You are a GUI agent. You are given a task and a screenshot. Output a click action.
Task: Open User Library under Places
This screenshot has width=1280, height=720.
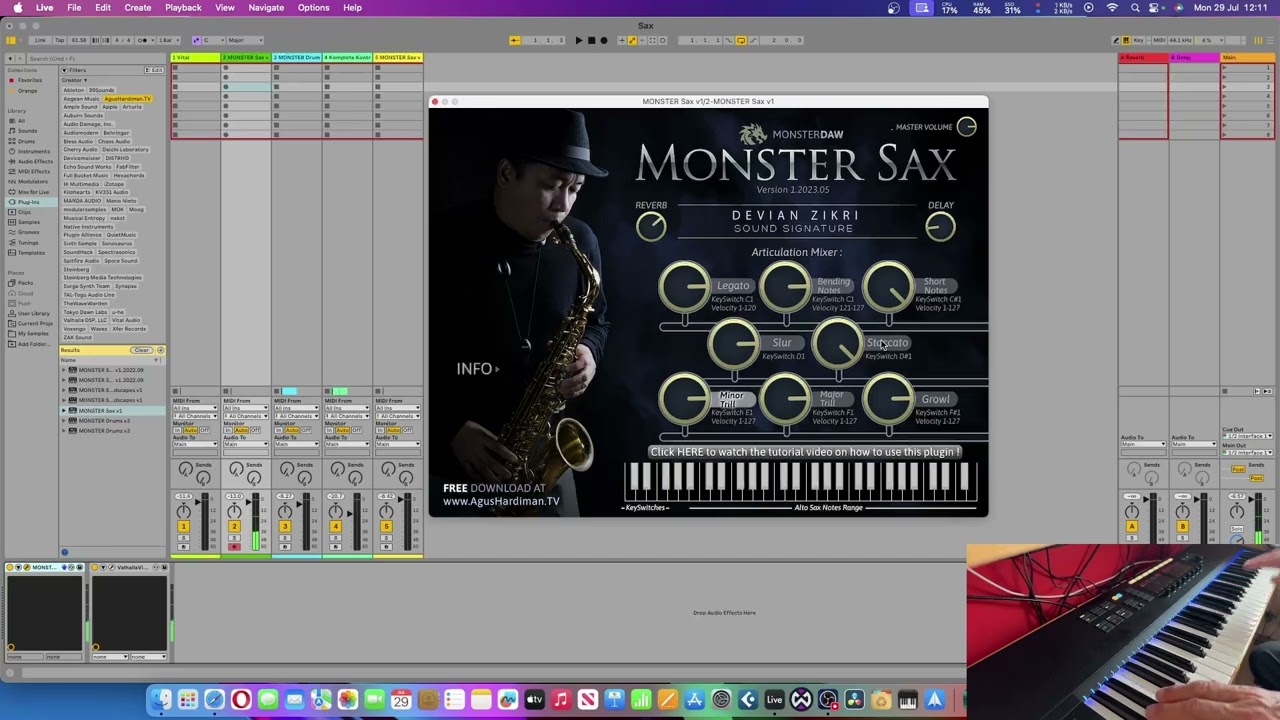coord(33,313)
